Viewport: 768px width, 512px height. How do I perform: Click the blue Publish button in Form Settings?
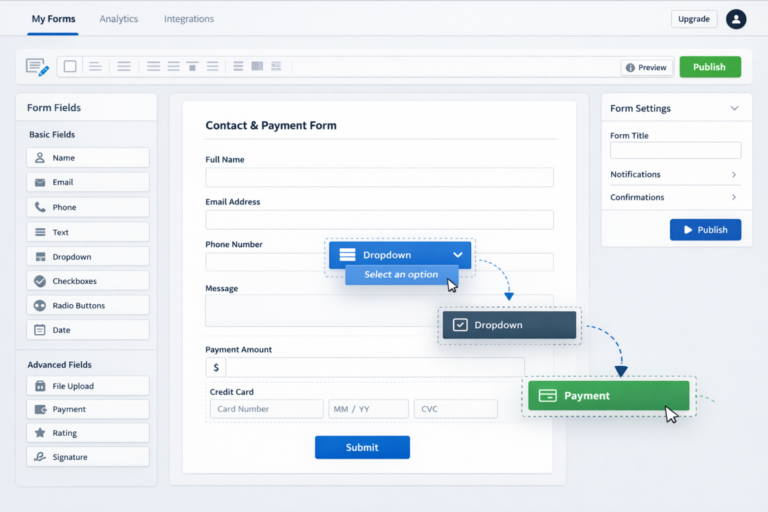point(705,230)
